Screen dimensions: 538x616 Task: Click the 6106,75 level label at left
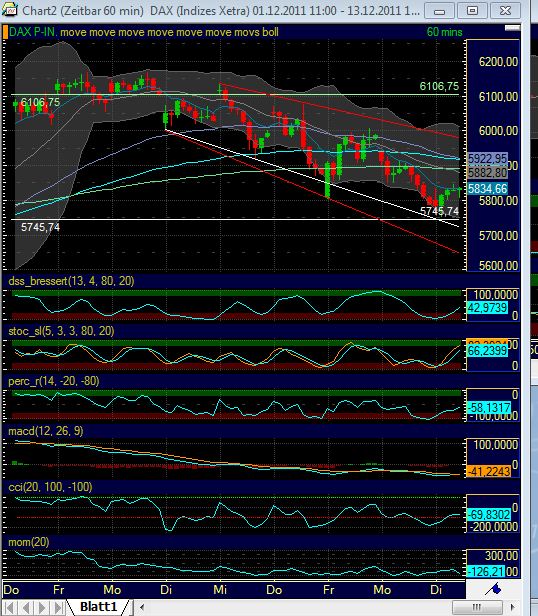pyautogui.click(x=40, y=102)
